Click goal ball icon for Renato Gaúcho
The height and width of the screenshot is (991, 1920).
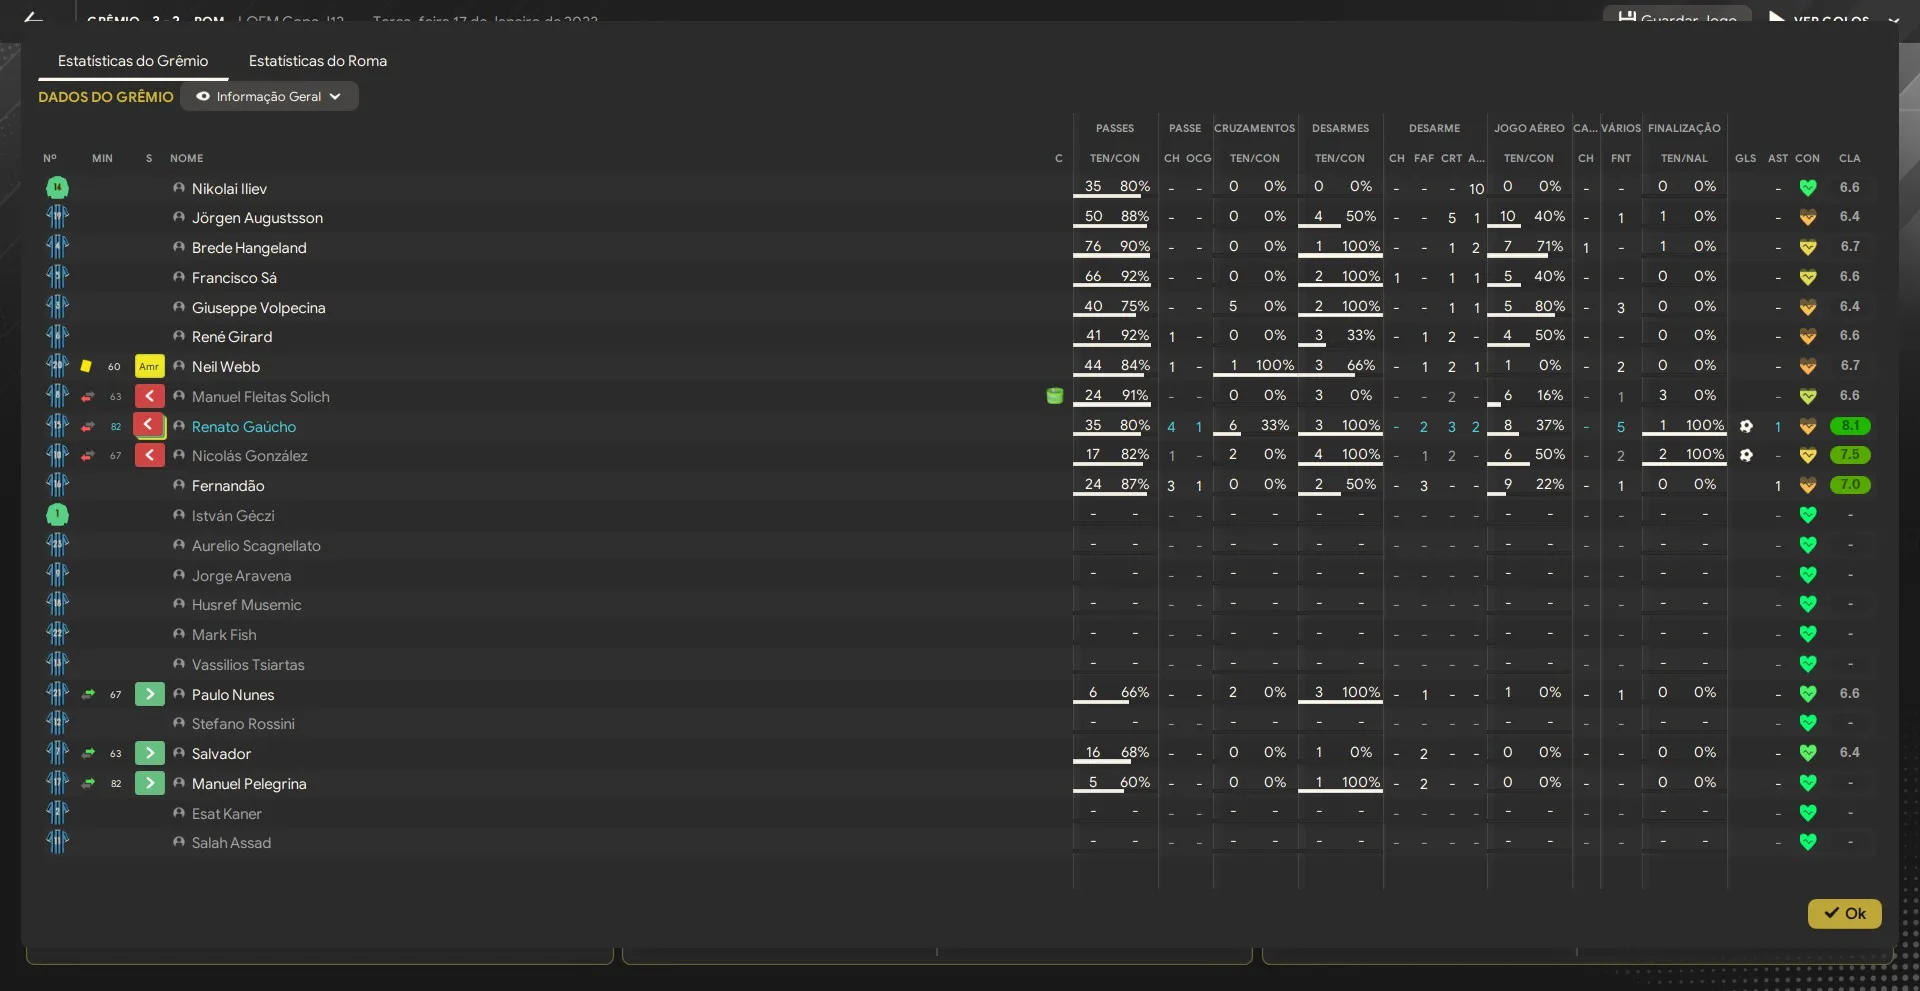click(x=1746, y=426)
